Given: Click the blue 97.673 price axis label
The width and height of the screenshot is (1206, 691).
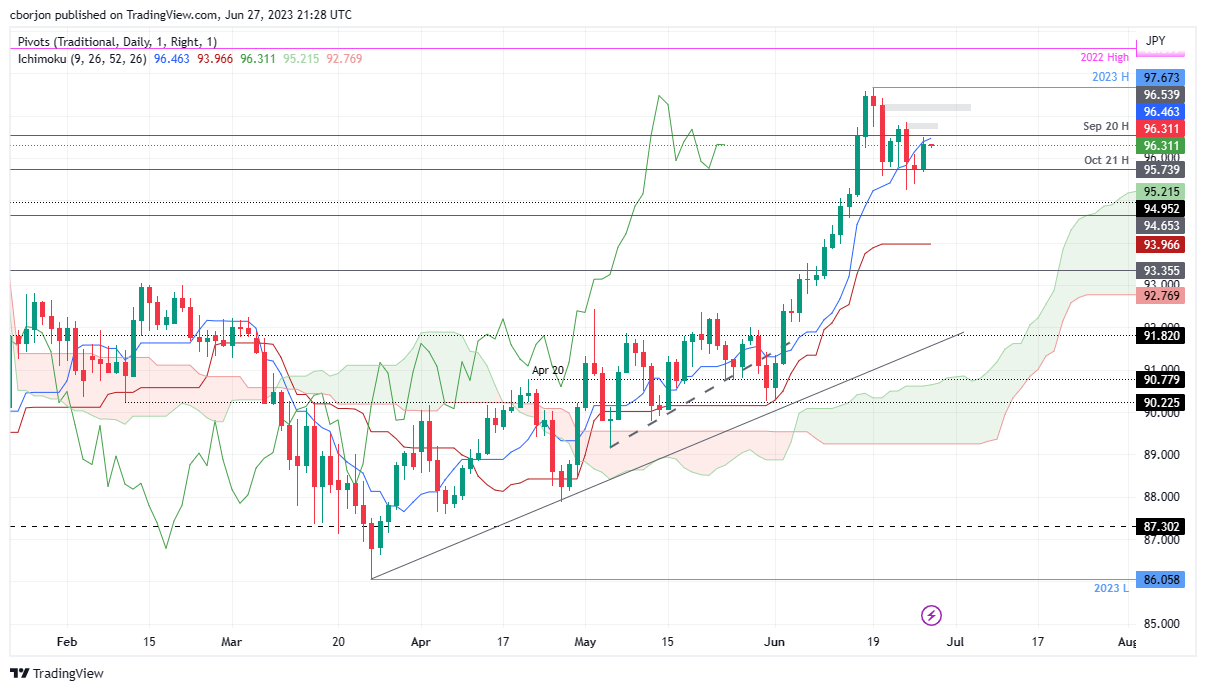Looking at the screenshot, I should [1163, 77].
